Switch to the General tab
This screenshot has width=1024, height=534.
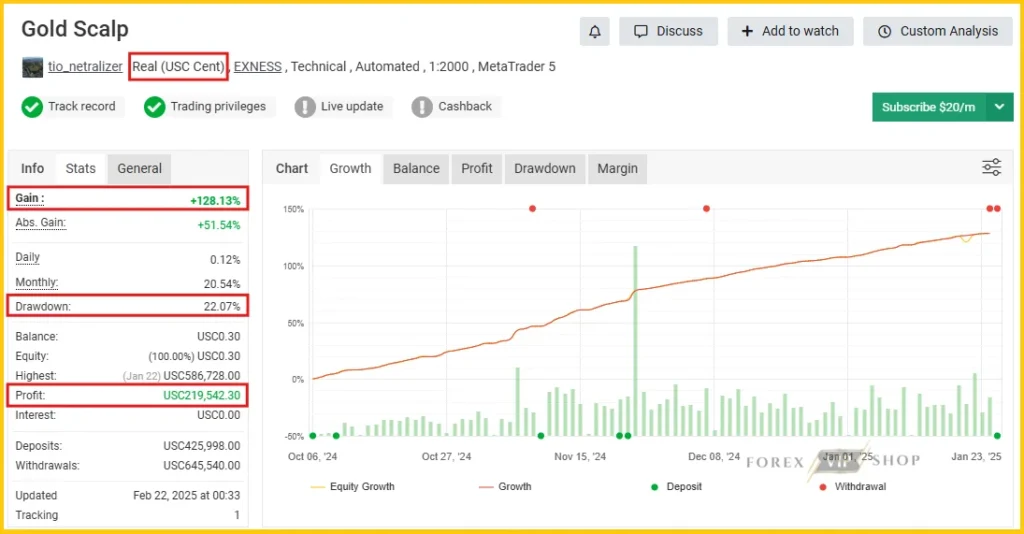(x=139, y=168)
